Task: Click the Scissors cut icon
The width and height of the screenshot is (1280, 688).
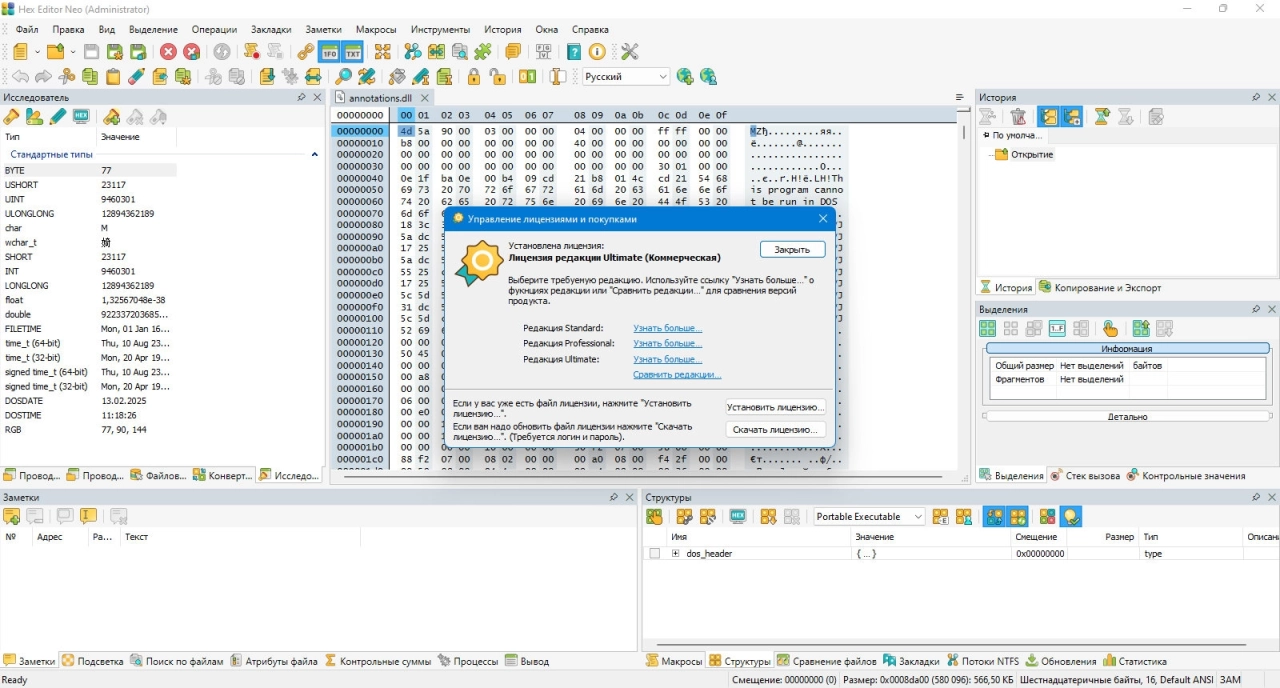Action: point(68,76)
